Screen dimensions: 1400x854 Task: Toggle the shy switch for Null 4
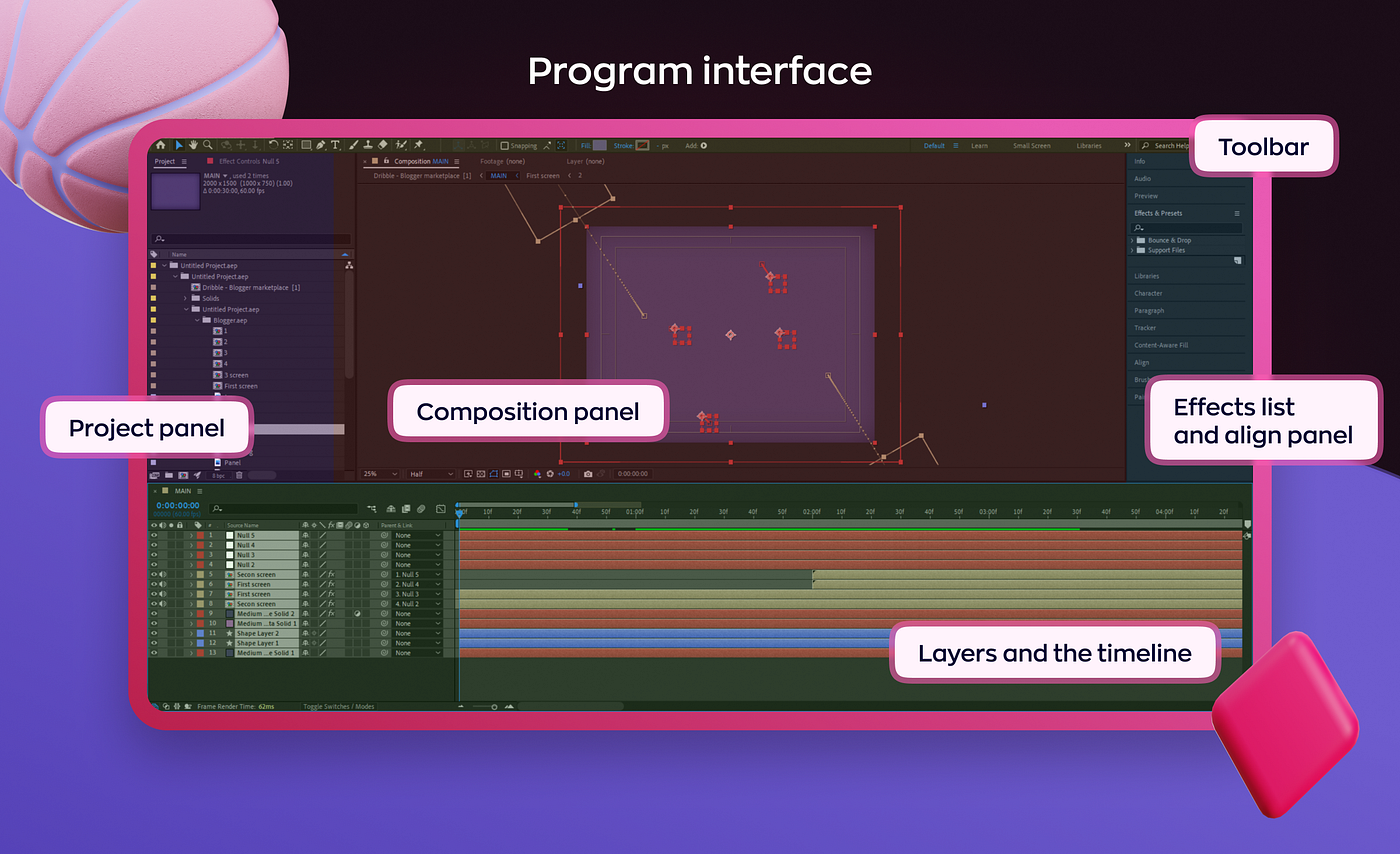point(305,545)
